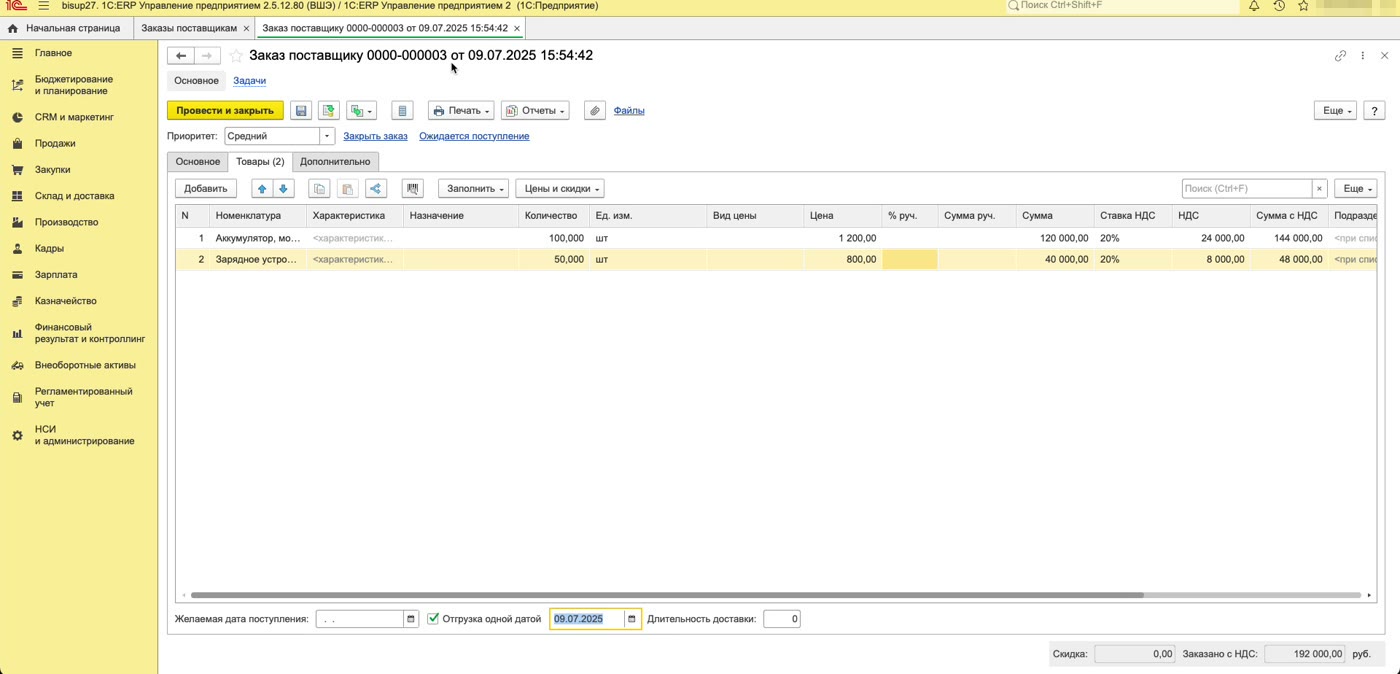Open the notifications bell icon

click(1254, 6)
